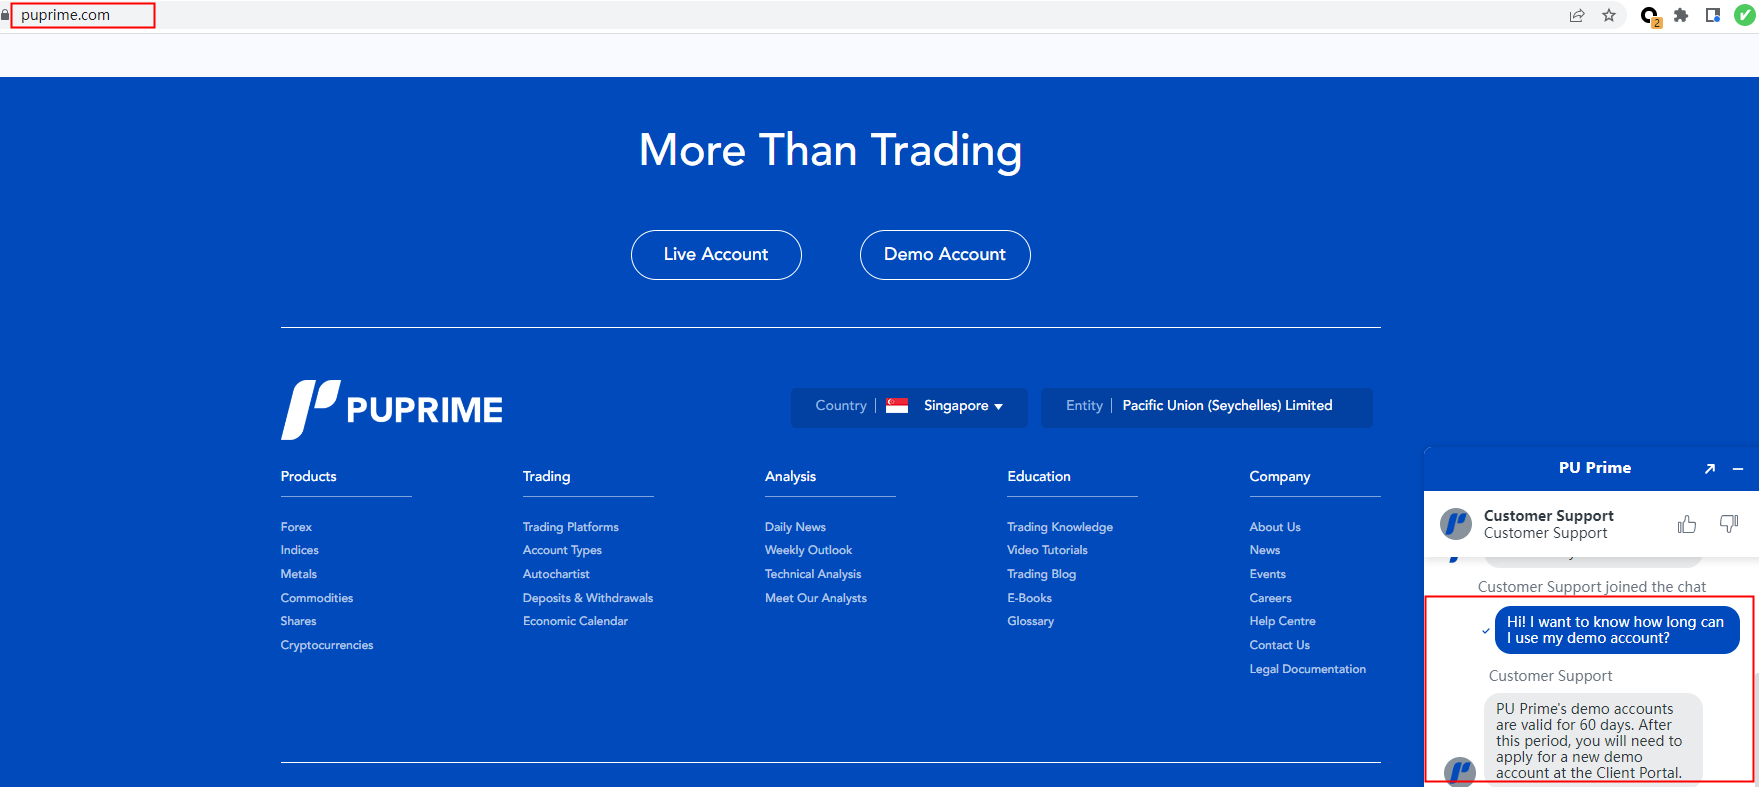Open the Help Centre
The width and height of the screenshot is (1759, 787).
pyautogui.click(x=1282, y=621)
